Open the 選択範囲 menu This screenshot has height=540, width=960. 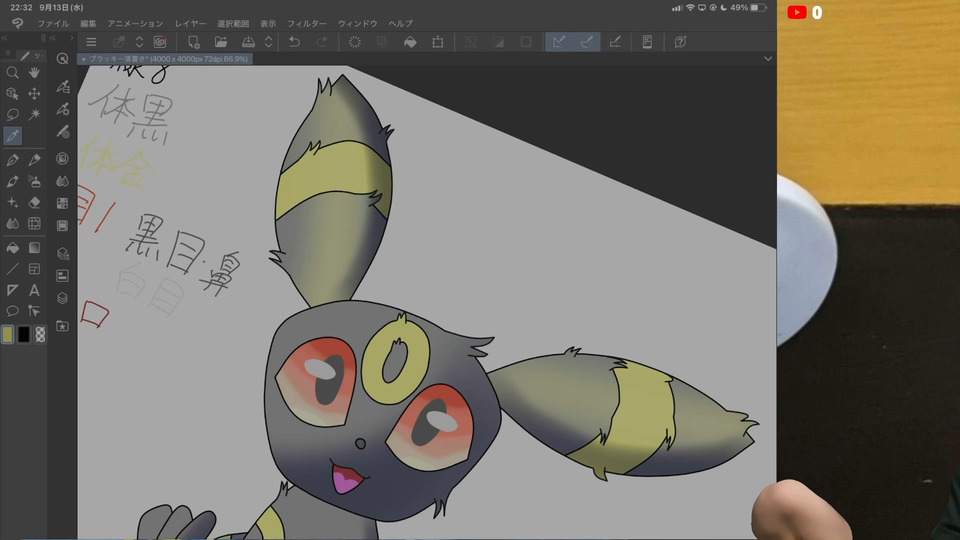point(233,24)
